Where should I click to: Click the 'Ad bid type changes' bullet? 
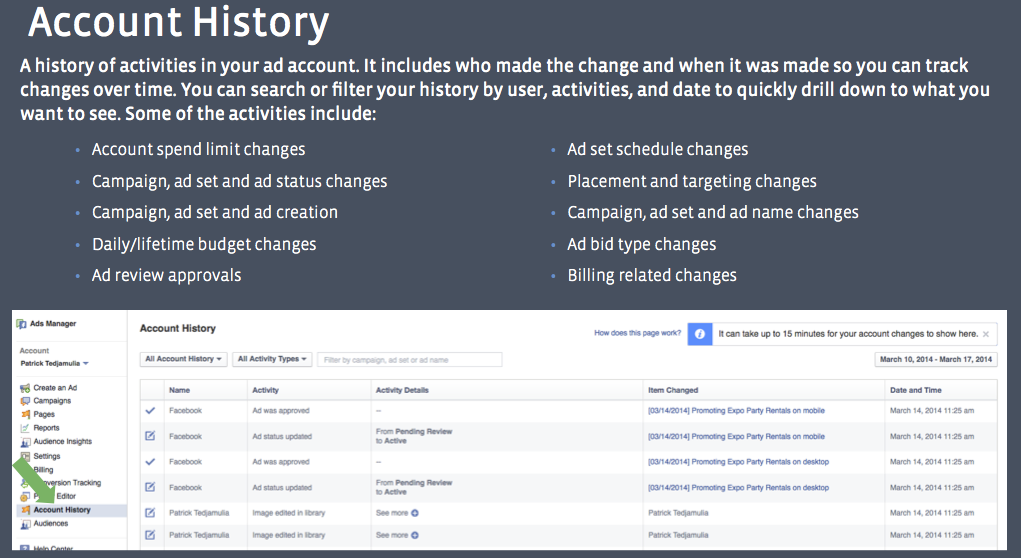click(642, 244)
